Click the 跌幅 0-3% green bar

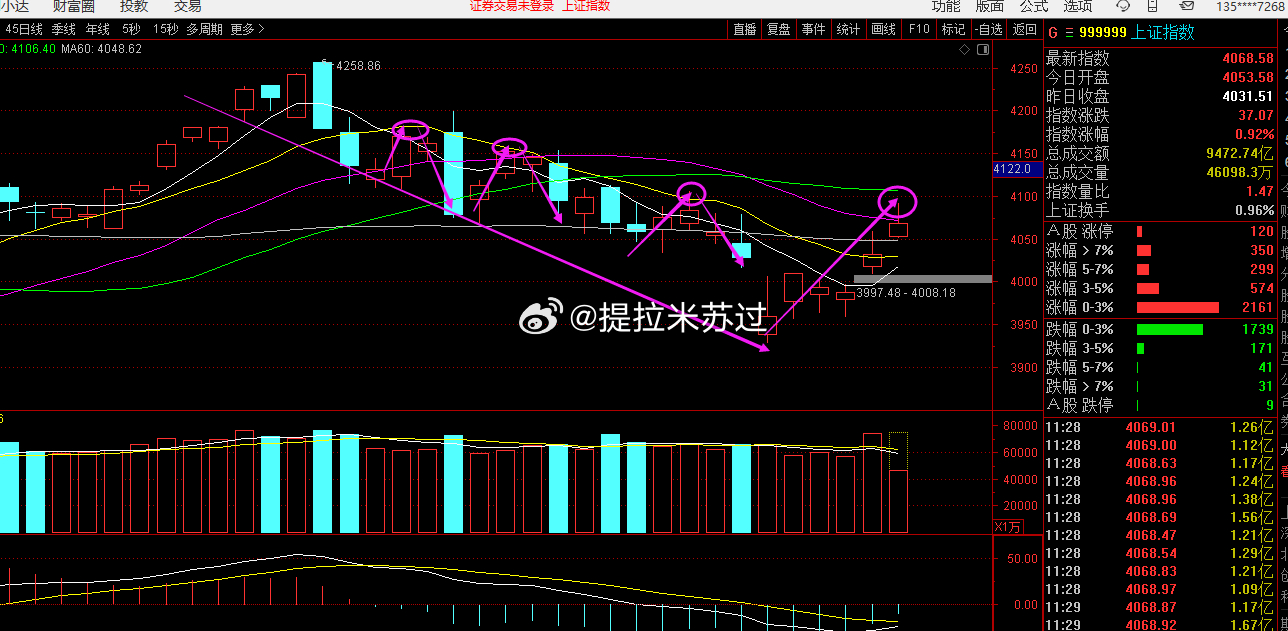(x=1170, y=329)
